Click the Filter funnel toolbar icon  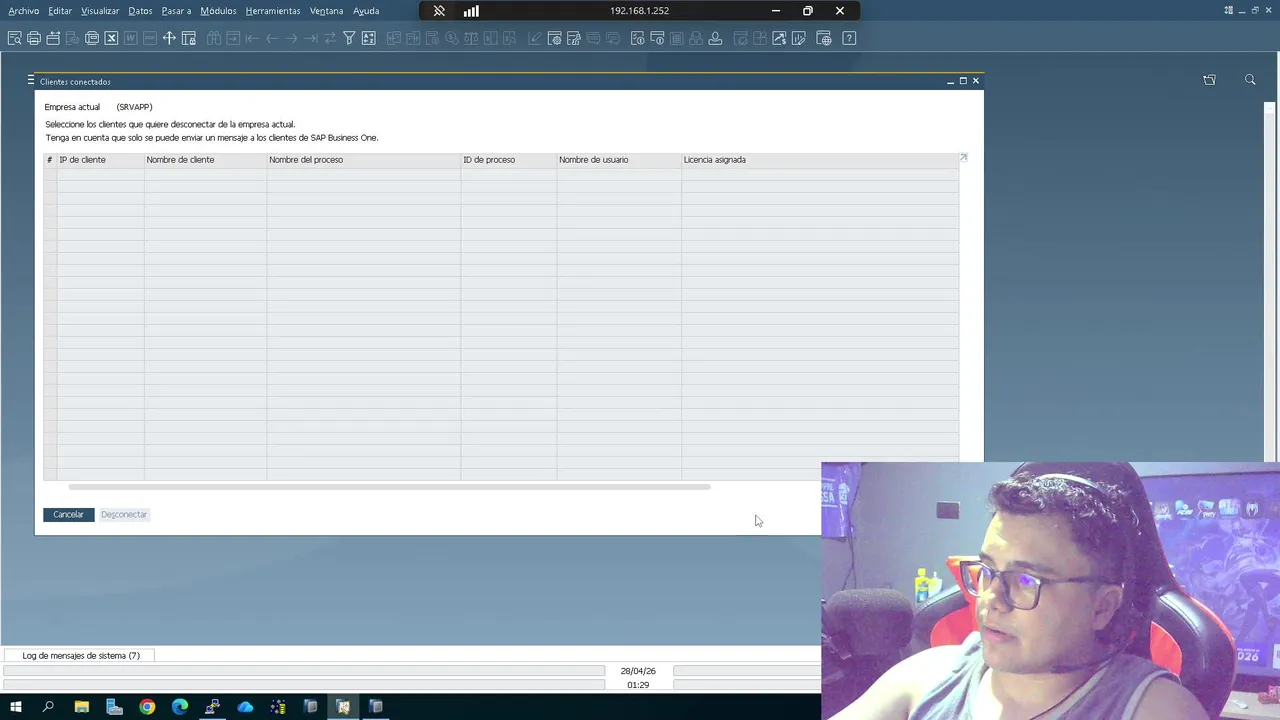tap(349, 38)
